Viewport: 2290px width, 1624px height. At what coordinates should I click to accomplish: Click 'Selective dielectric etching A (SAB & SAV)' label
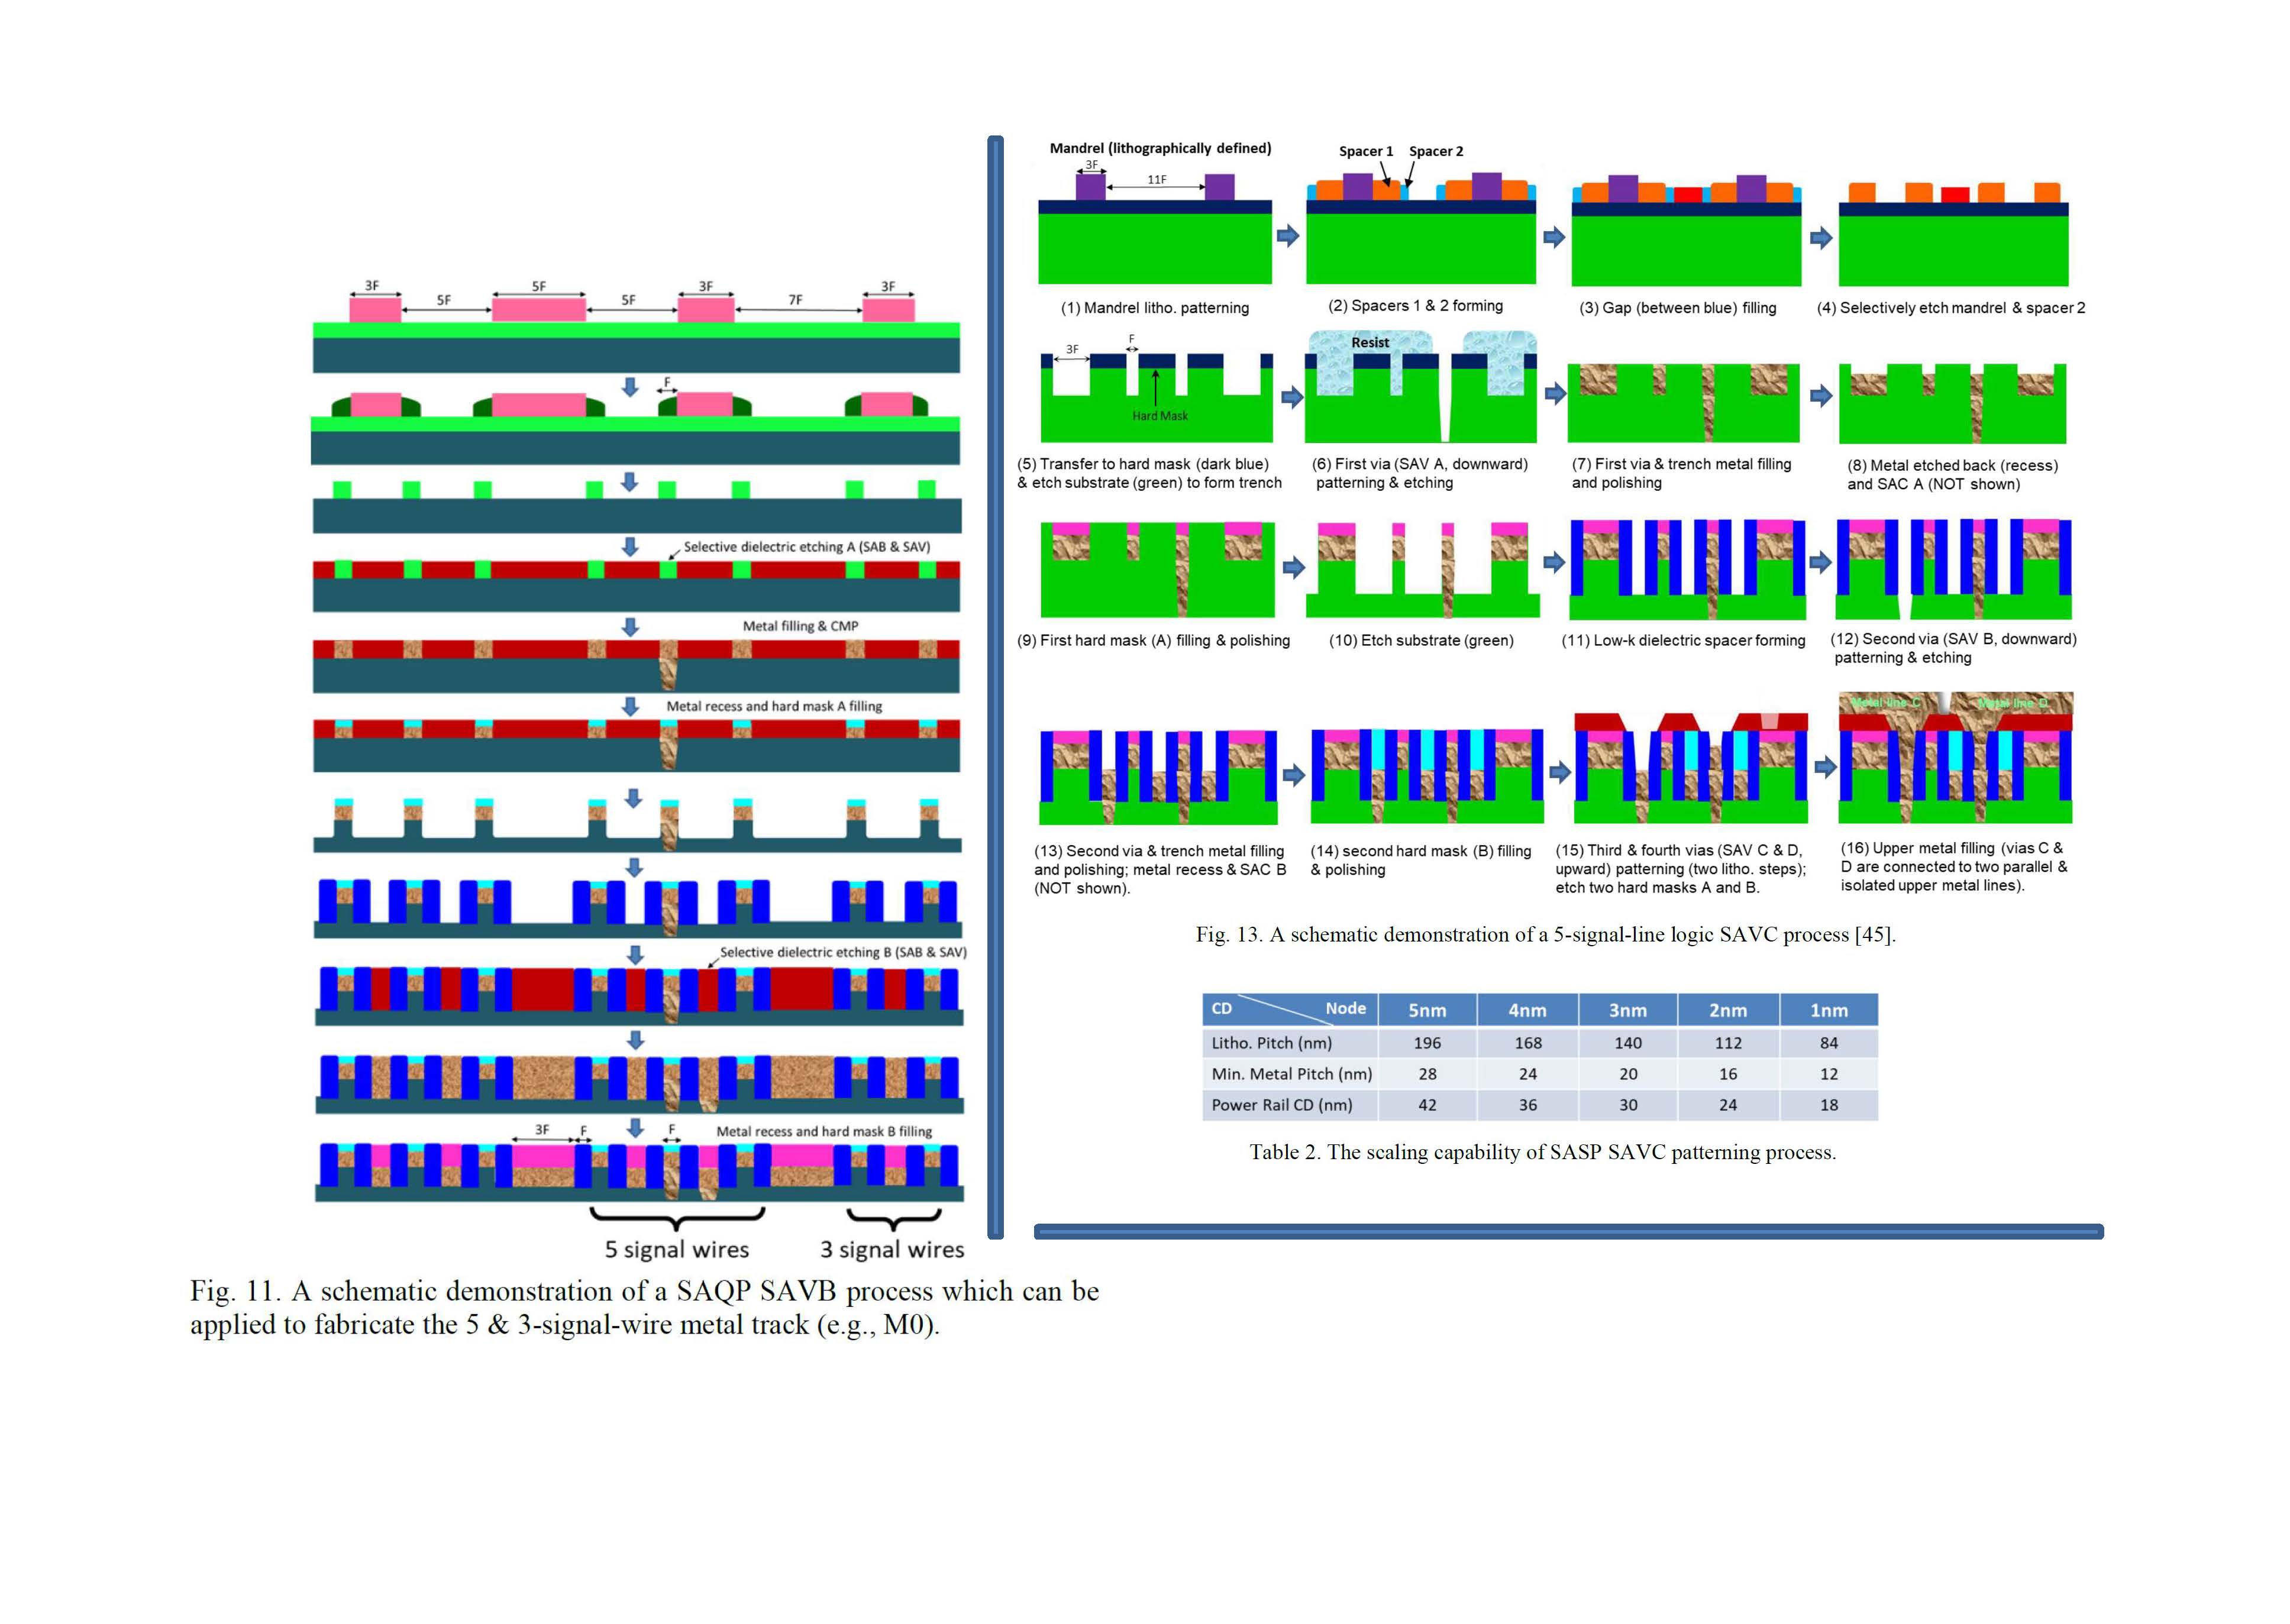coord(806,547)
